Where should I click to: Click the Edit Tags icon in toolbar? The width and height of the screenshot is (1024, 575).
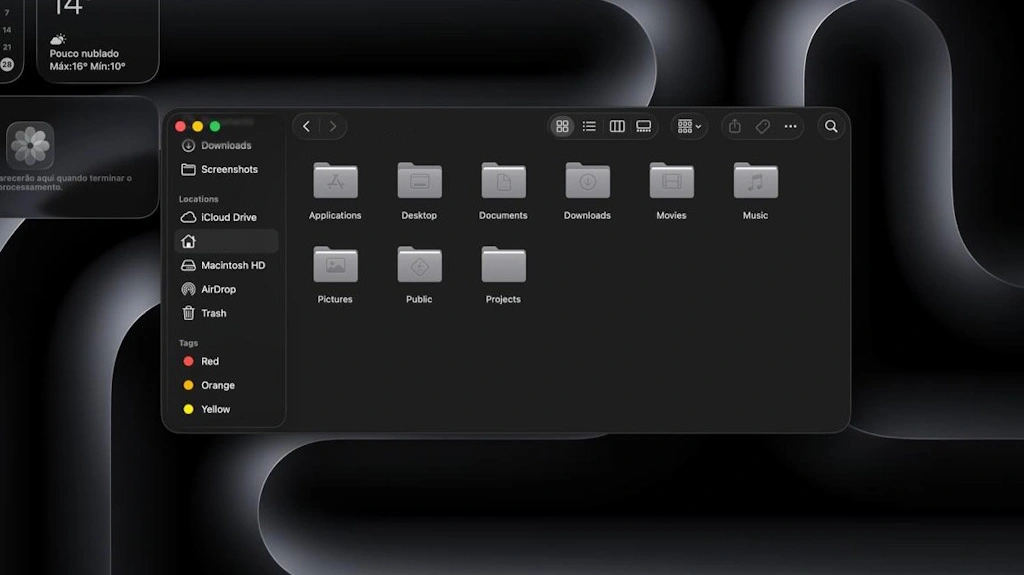click(x=762, y=126)
